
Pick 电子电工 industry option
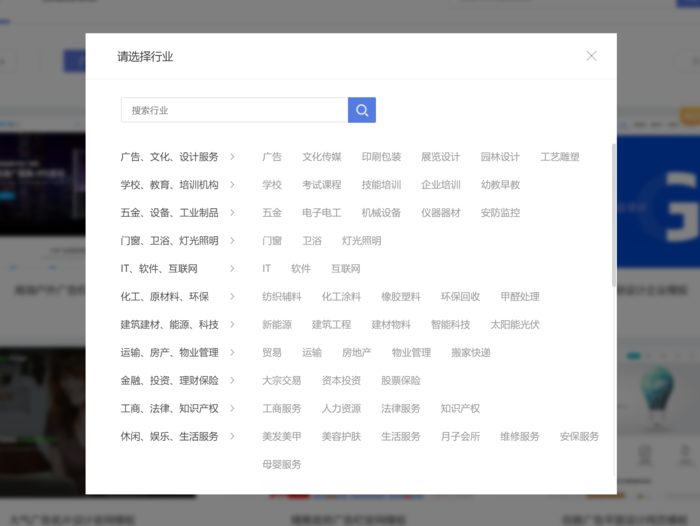point(322,213)
